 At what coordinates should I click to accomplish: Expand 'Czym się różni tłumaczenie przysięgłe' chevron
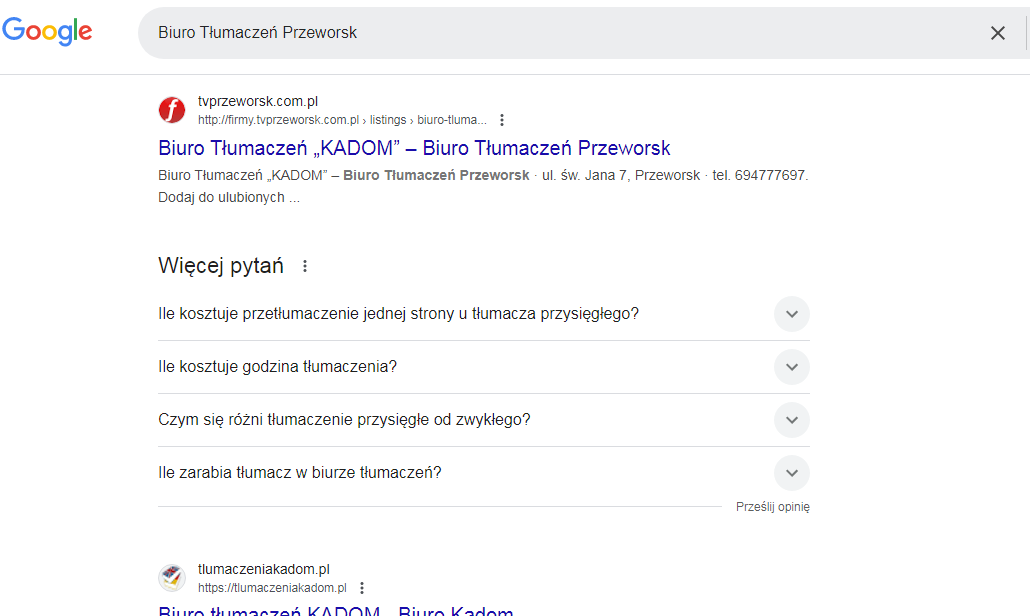tap(791, 420)
